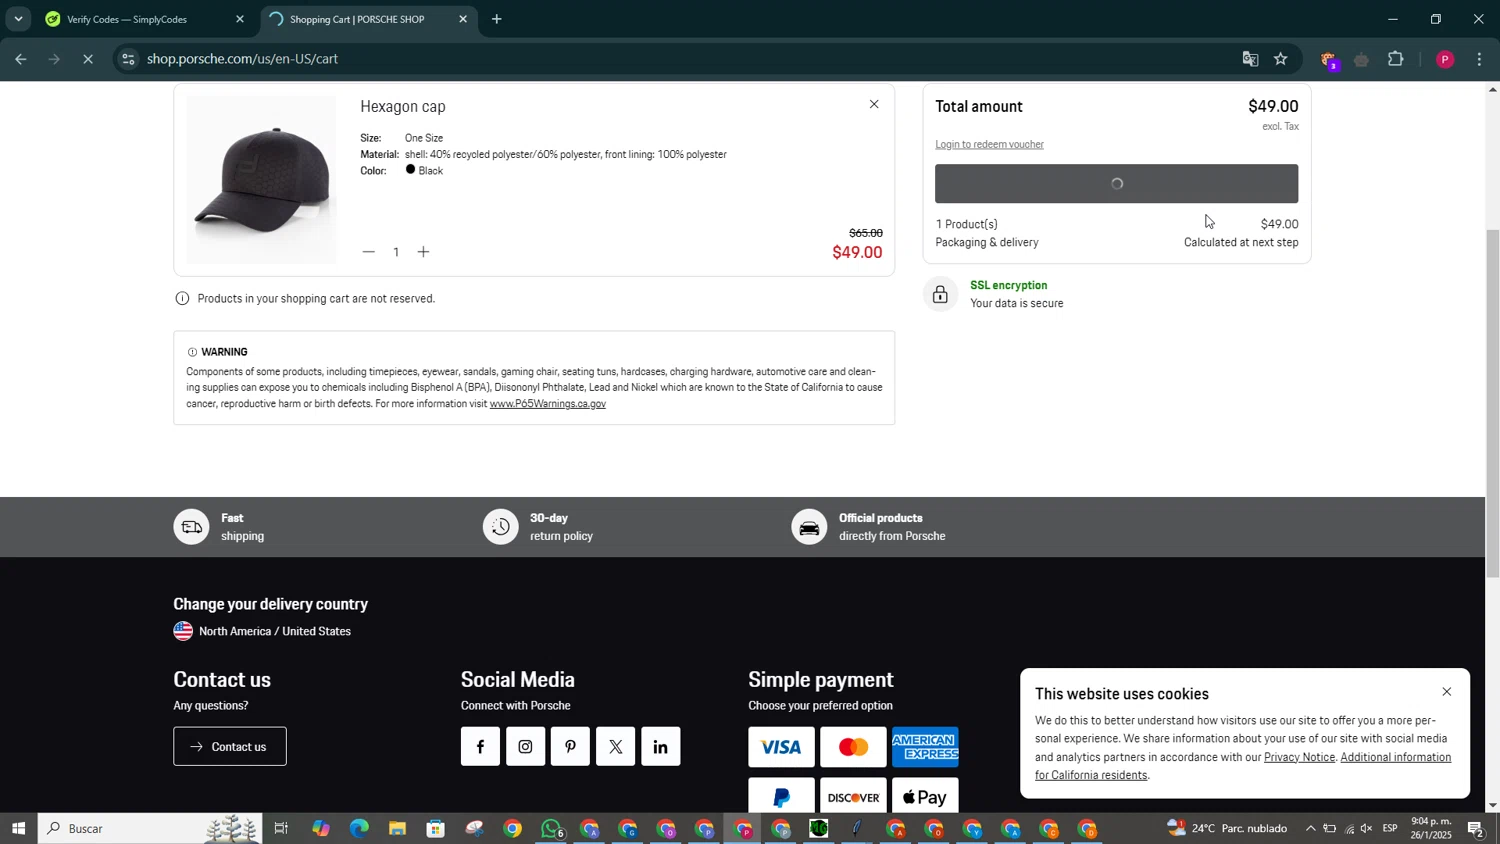Click the Mastercard payment logo
This screenshot has width=1500, height=844.
pos(853,747)
